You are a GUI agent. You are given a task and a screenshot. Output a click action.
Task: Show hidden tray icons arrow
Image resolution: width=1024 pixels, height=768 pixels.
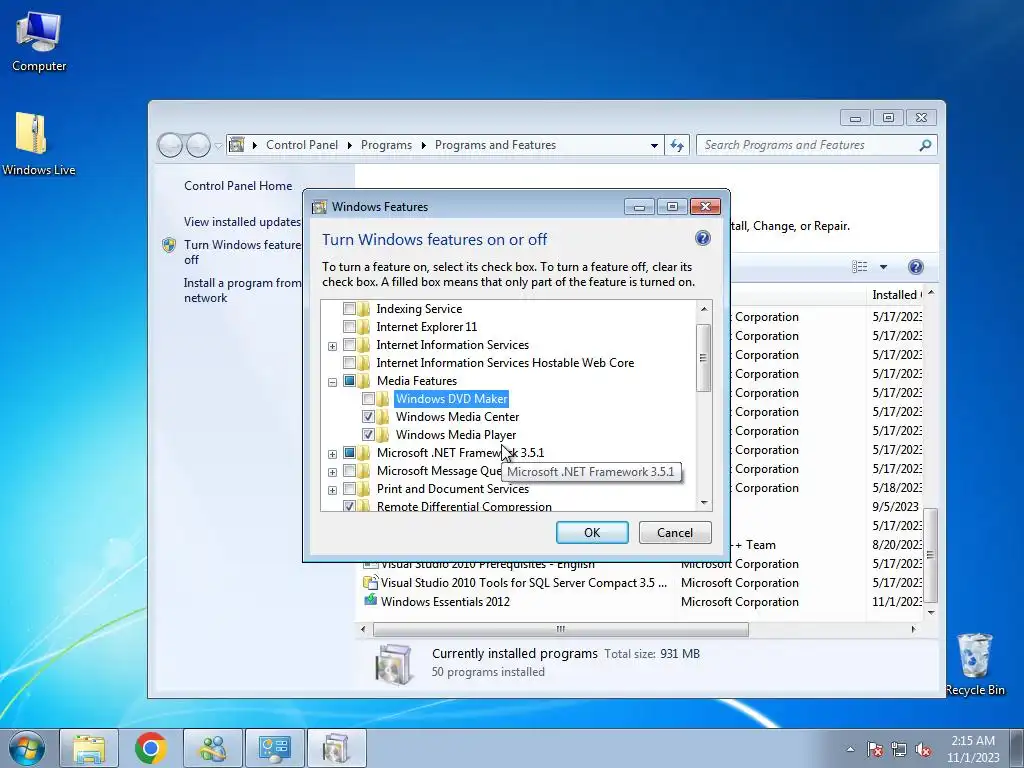click(x=850, y=750)
